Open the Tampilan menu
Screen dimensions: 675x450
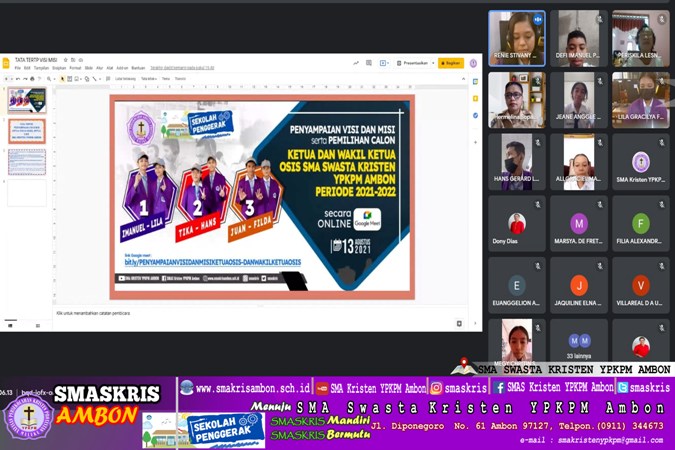[x=41, y=68]
